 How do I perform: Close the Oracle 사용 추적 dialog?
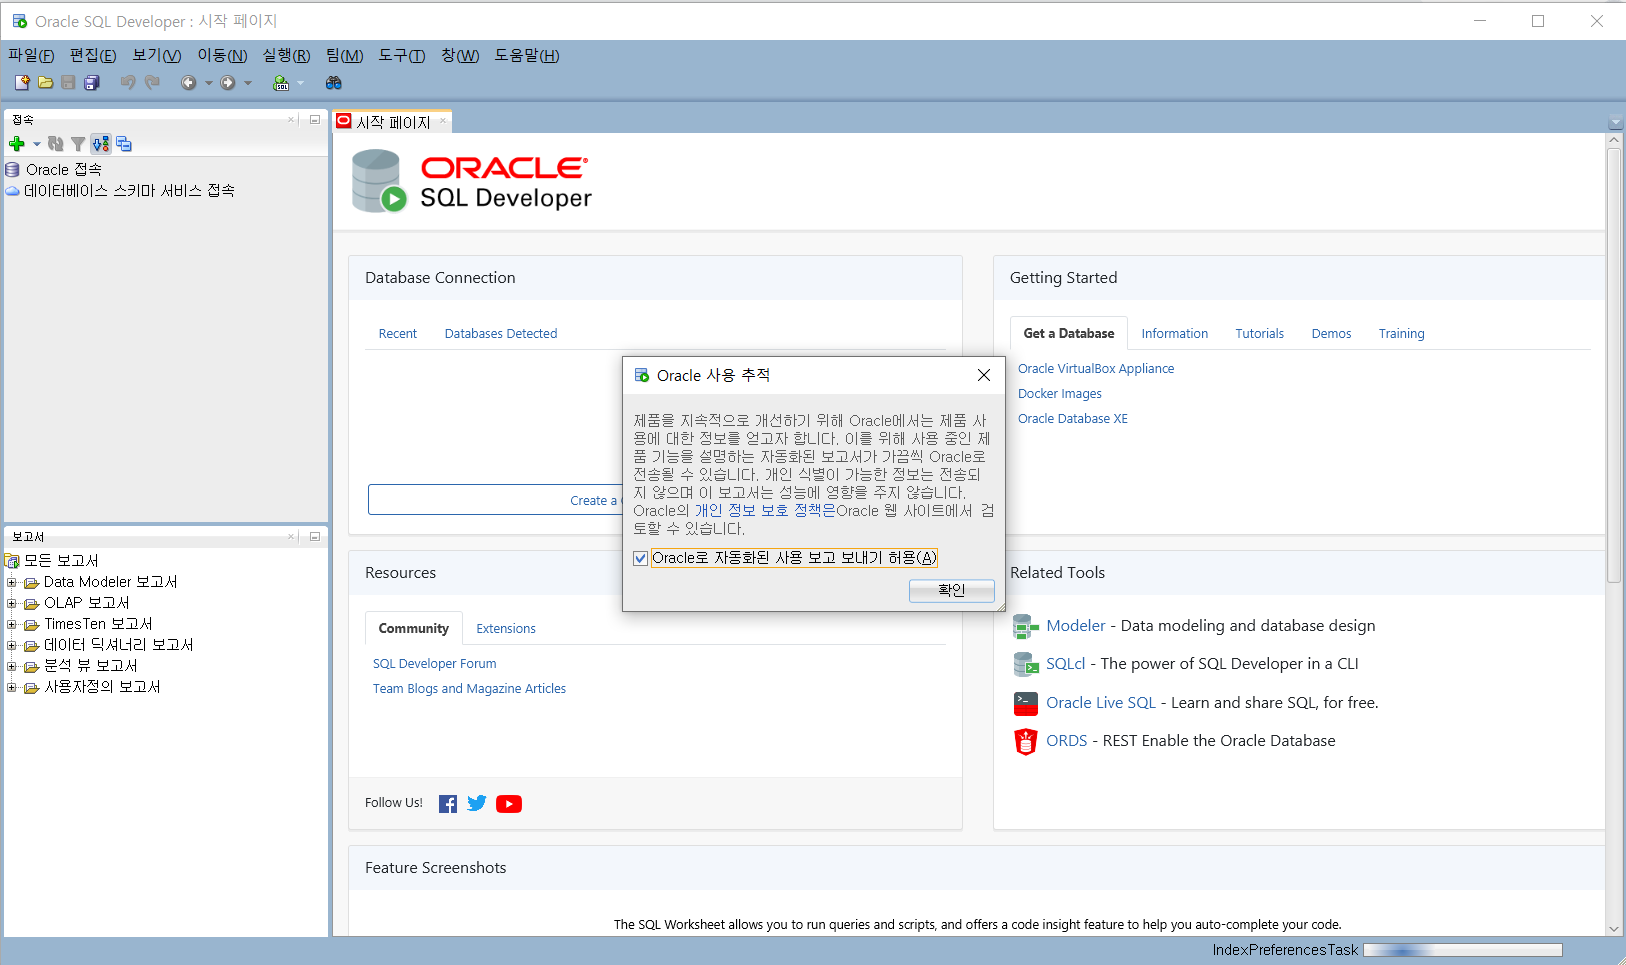pos(984,375)
